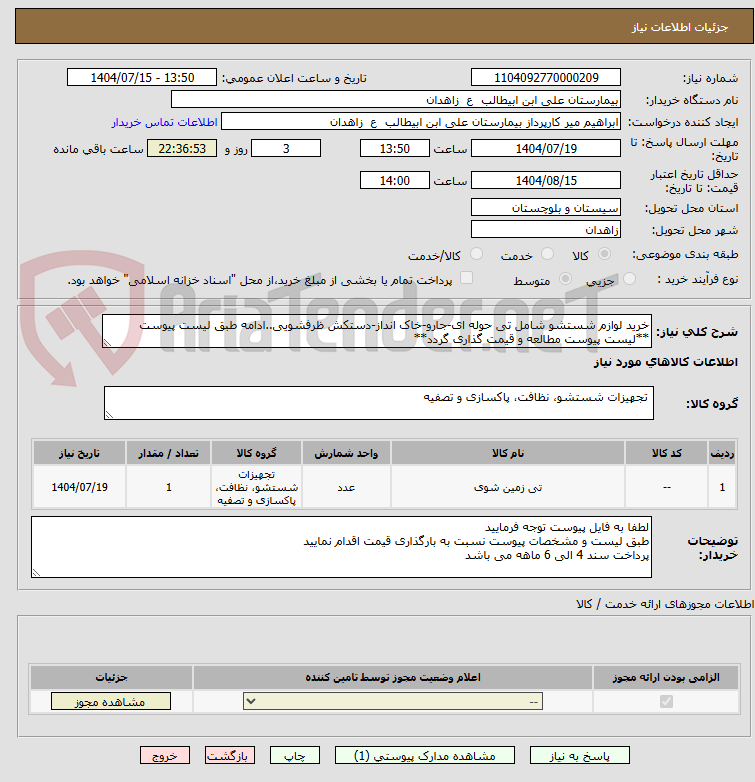Select the کالا radio button
The width and height of the screenshot is (755, 782).
(x=604, y=254)
